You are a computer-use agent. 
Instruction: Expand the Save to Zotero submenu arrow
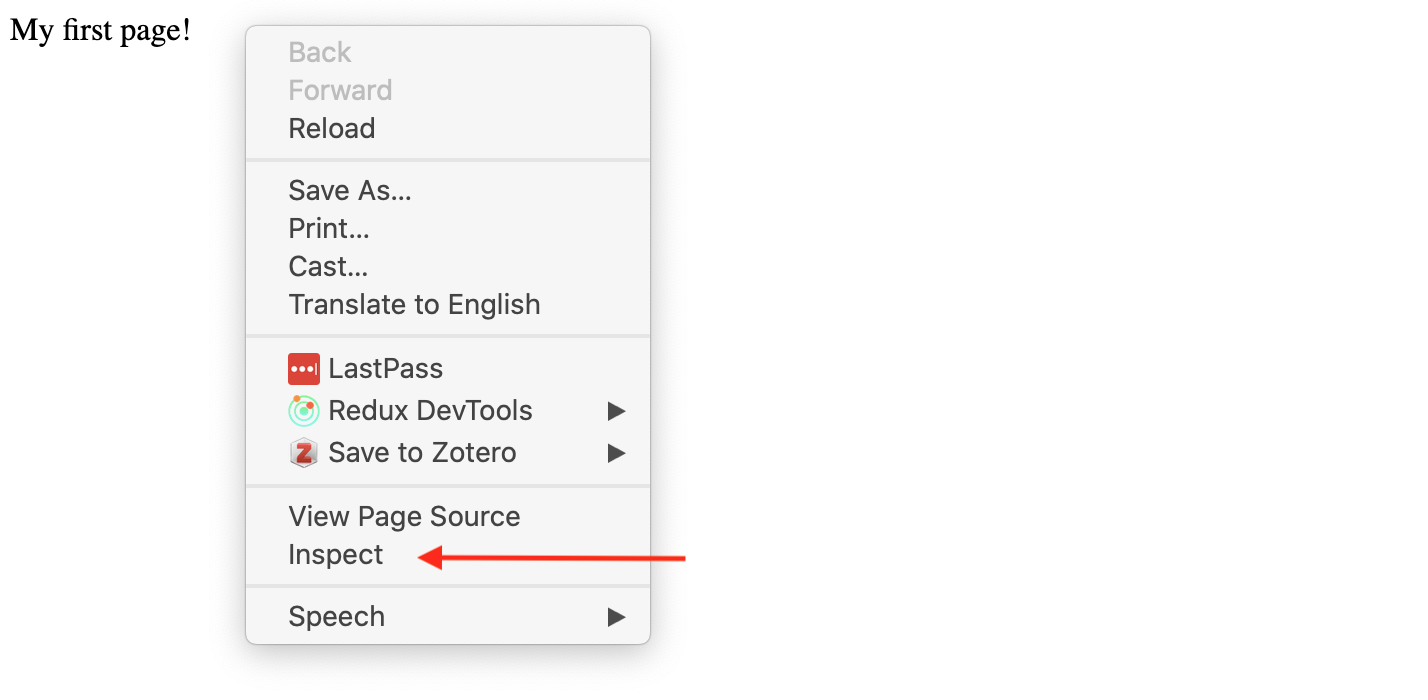point(616,453)
